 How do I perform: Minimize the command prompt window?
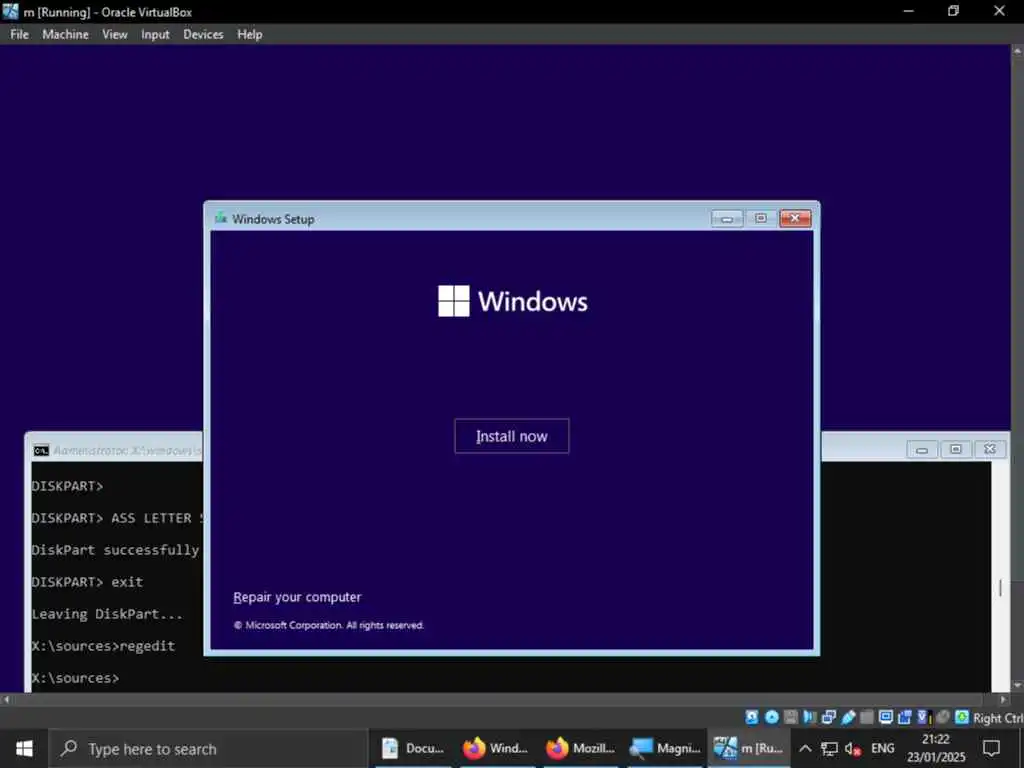point(922,449)
